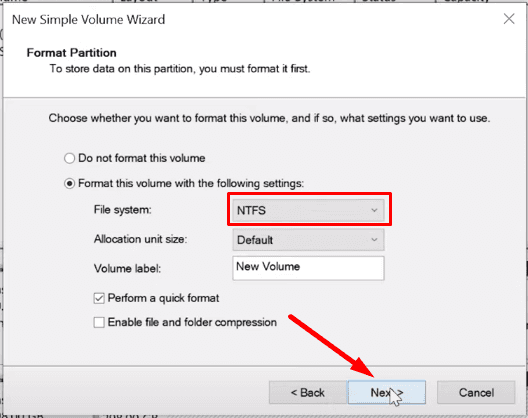The height and width of the screenshot is (418, 528).
Task: Click the File system dropdown chevron arrow
Action: (x=374, y=210)
